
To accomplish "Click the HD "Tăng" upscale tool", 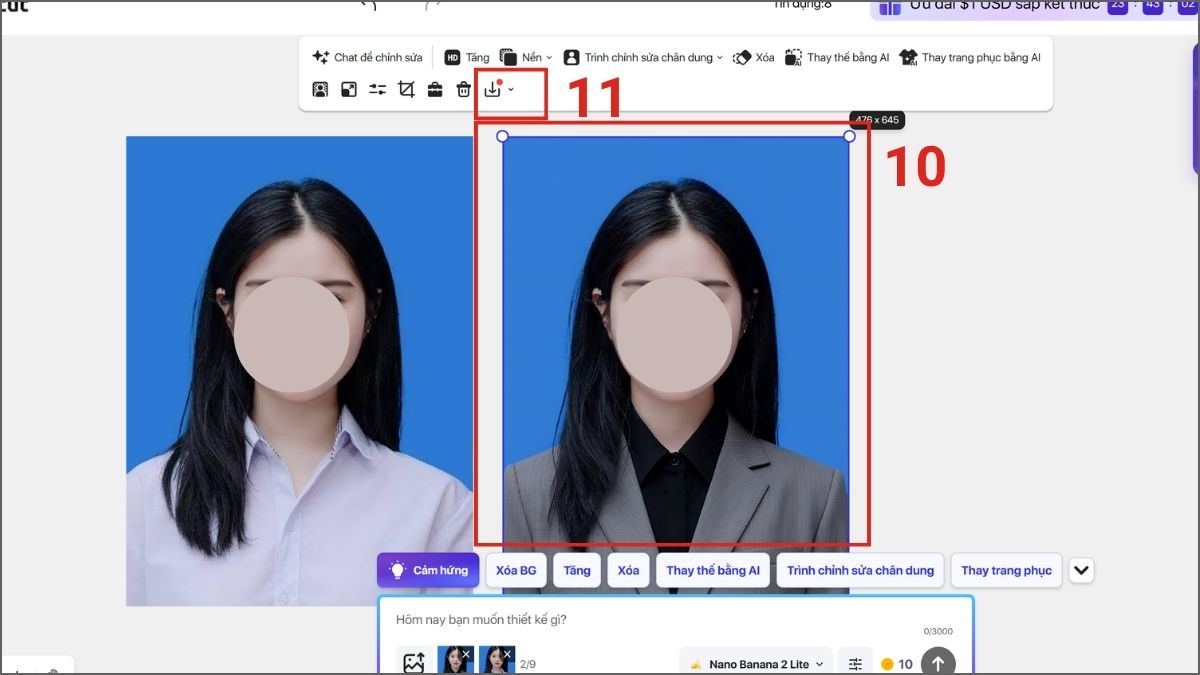I will coord(467,58).
